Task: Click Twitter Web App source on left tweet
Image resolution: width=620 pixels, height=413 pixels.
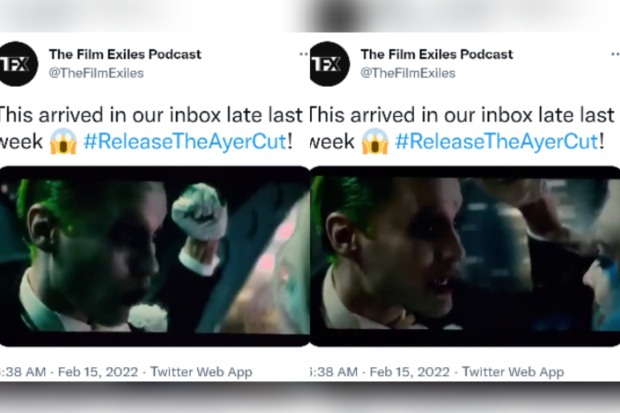Action: click(x=201, y=372)
